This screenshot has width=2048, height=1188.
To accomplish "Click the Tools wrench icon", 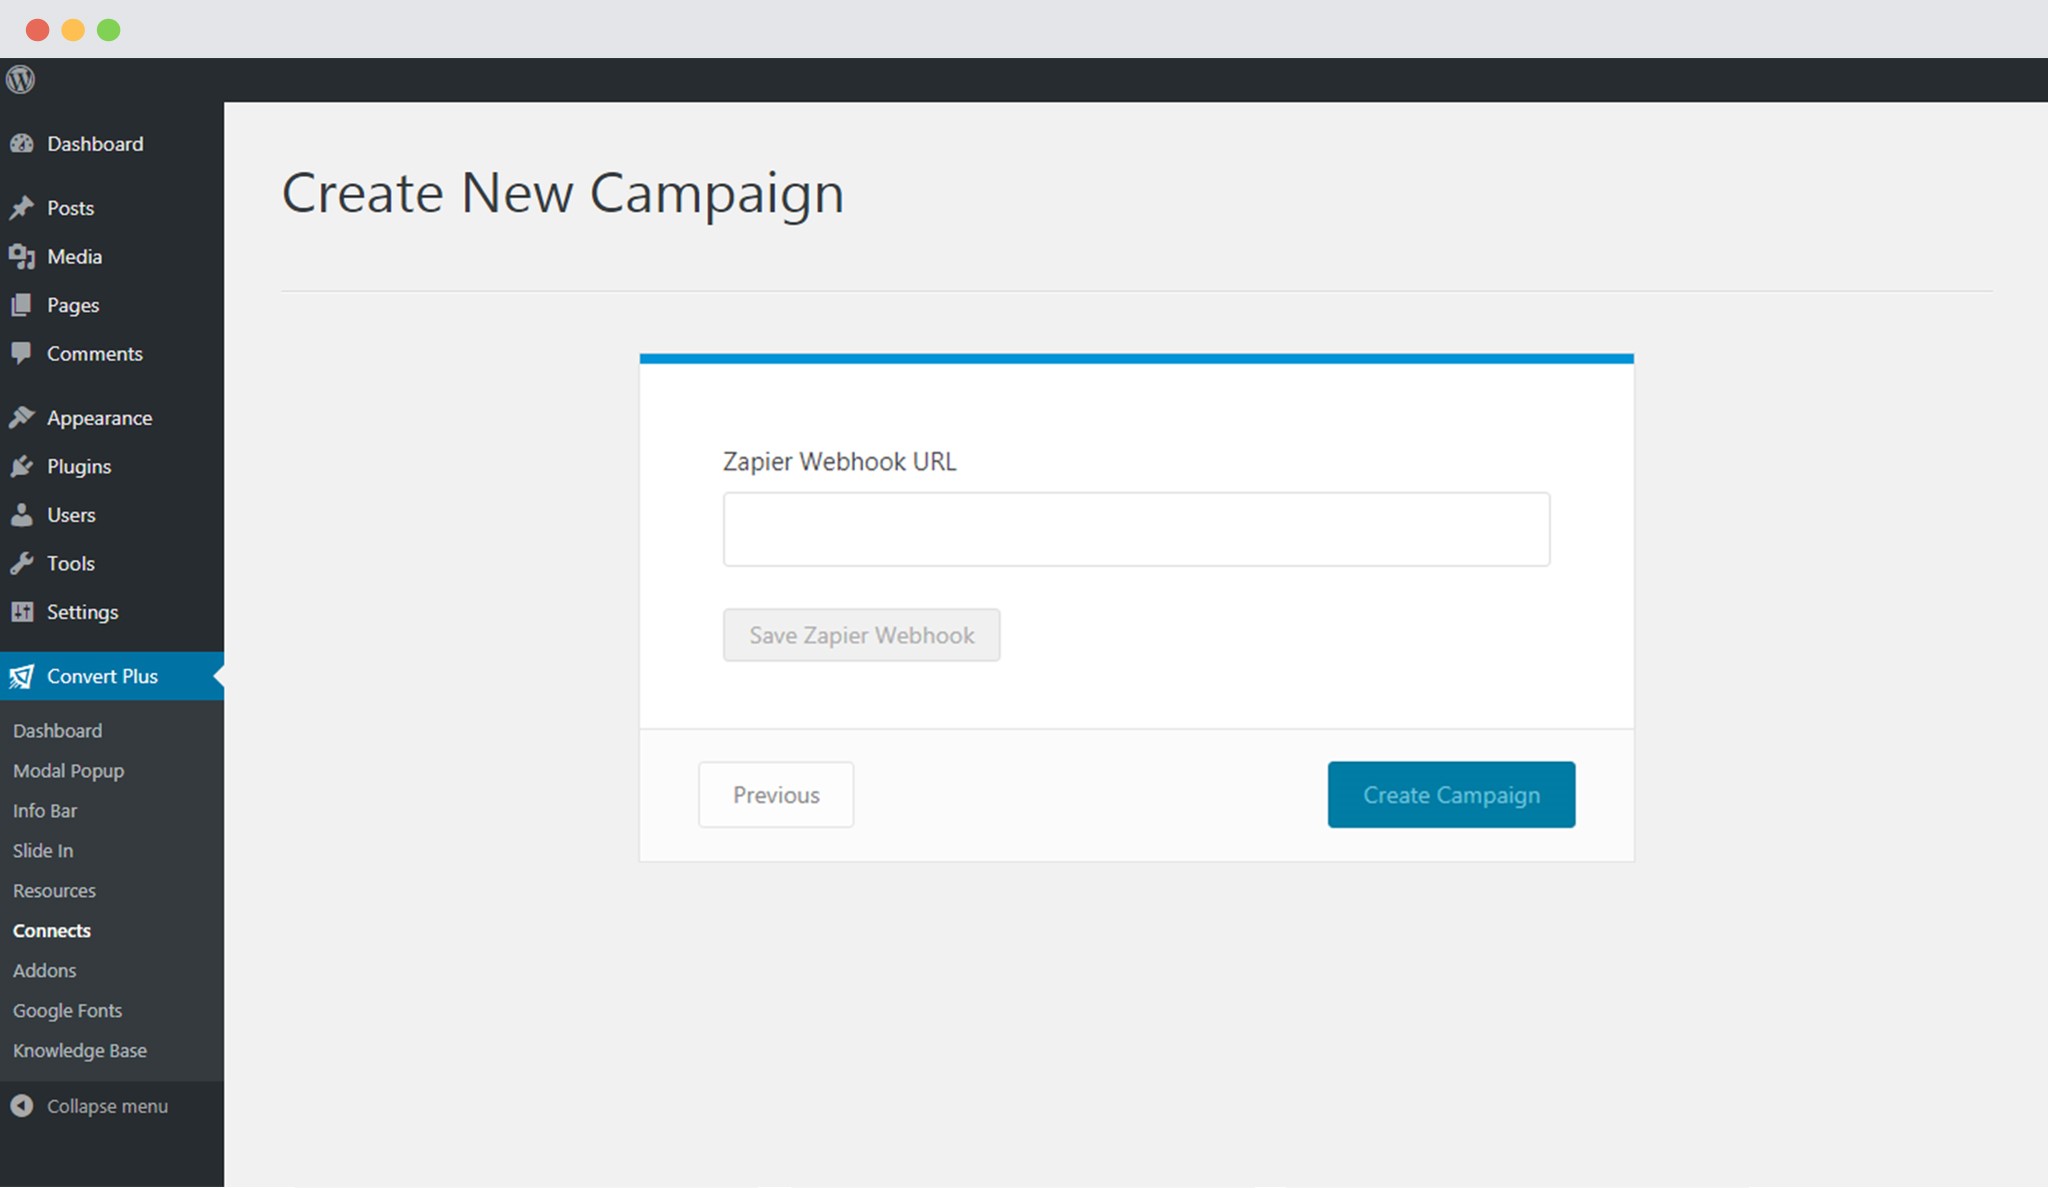I will pos(22,563).
